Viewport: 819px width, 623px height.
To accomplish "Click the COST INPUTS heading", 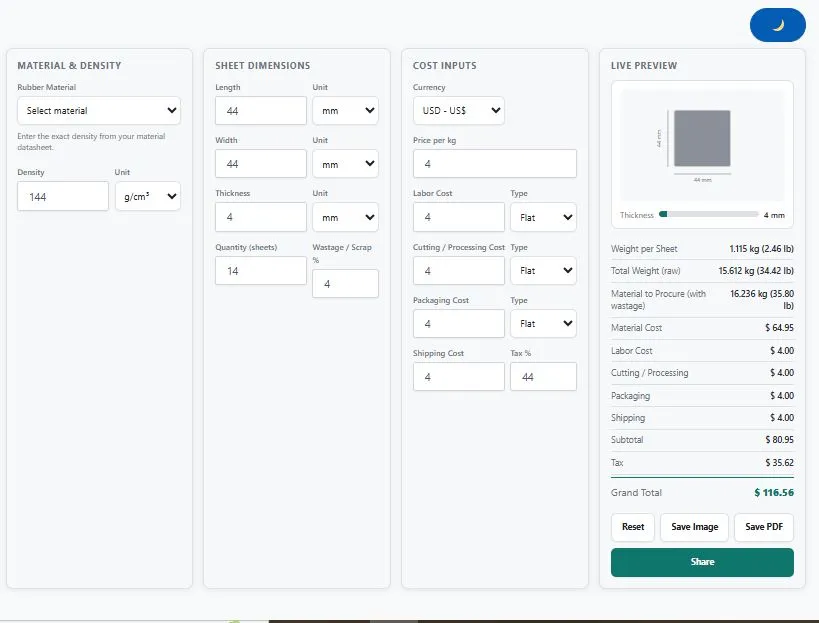I will (444, 66).
